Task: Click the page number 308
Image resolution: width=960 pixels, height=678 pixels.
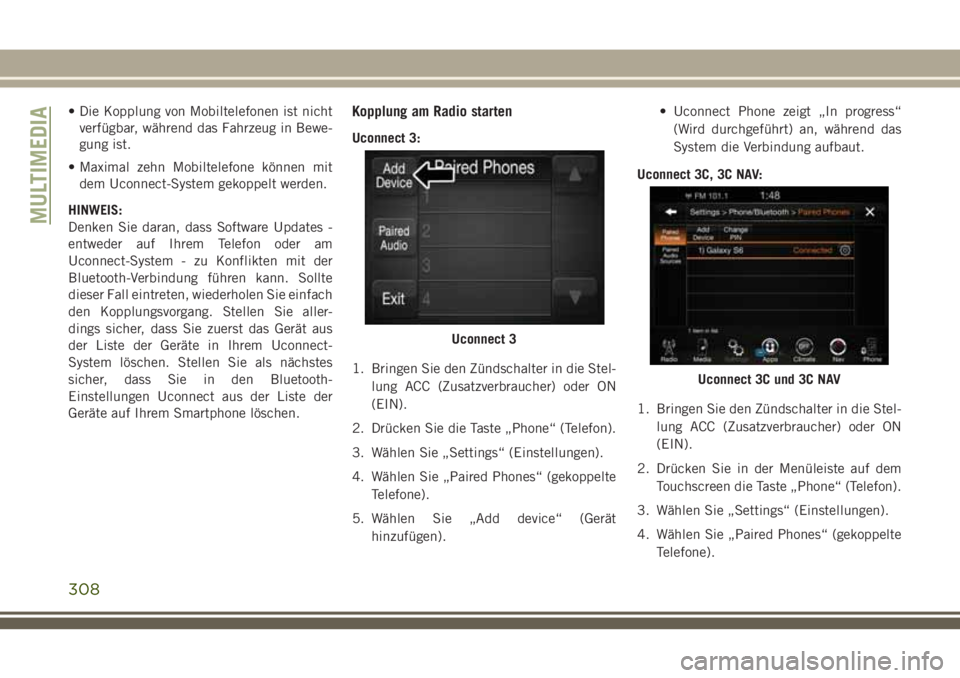Action: click(84, 589)
